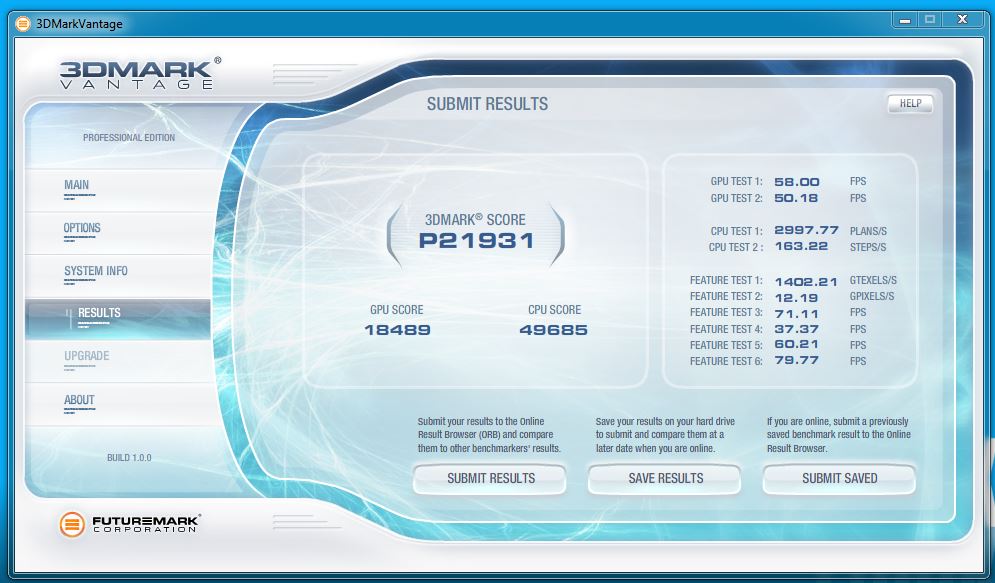The height and width of the screenshot is (583, 995).
Task: Minimize the 3DMarkVantage window
Action: click(905, 20)
